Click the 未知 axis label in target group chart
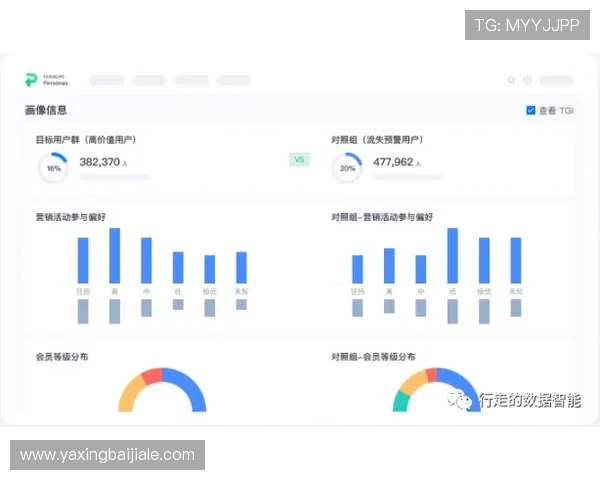The image size is (600, 480). coord(241,291)
